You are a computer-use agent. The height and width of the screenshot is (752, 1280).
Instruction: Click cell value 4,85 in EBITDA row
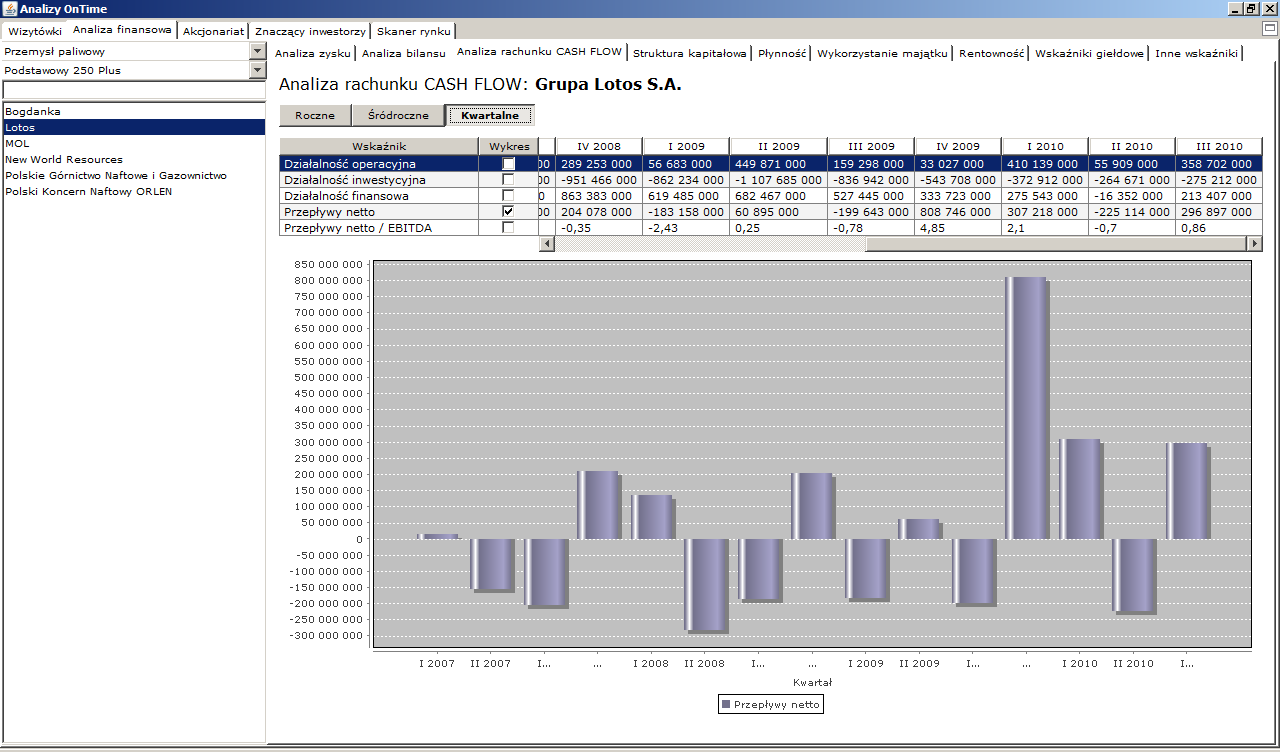point(957,227)
